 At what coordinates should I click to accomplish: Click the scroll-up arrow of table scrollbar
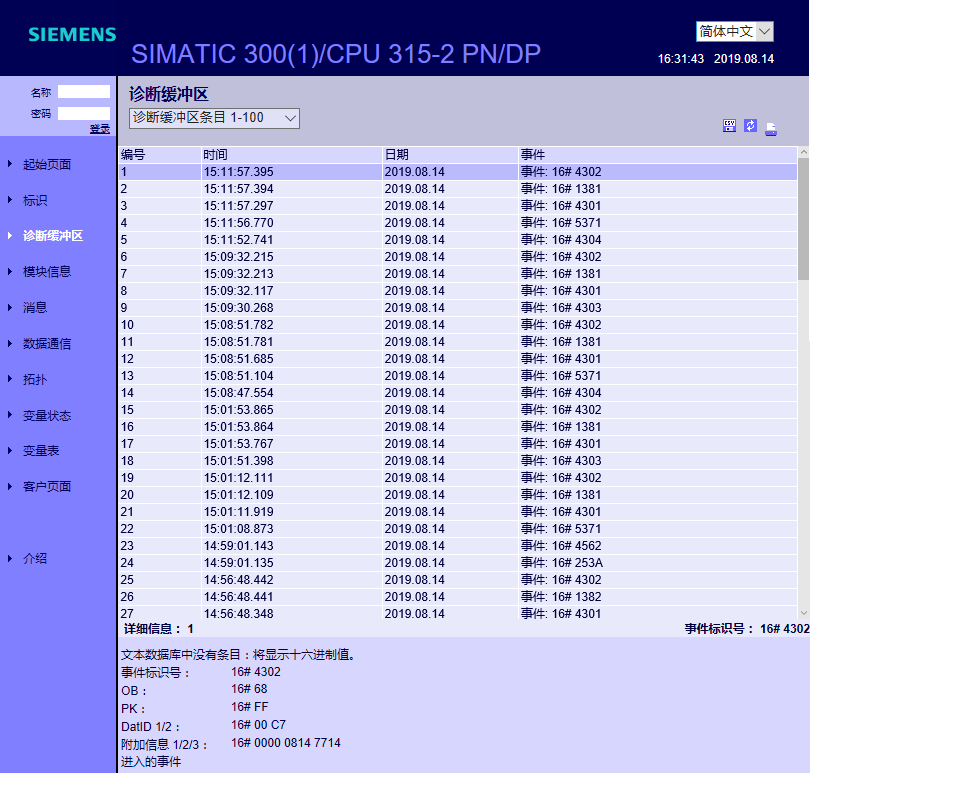click(803, 152)
